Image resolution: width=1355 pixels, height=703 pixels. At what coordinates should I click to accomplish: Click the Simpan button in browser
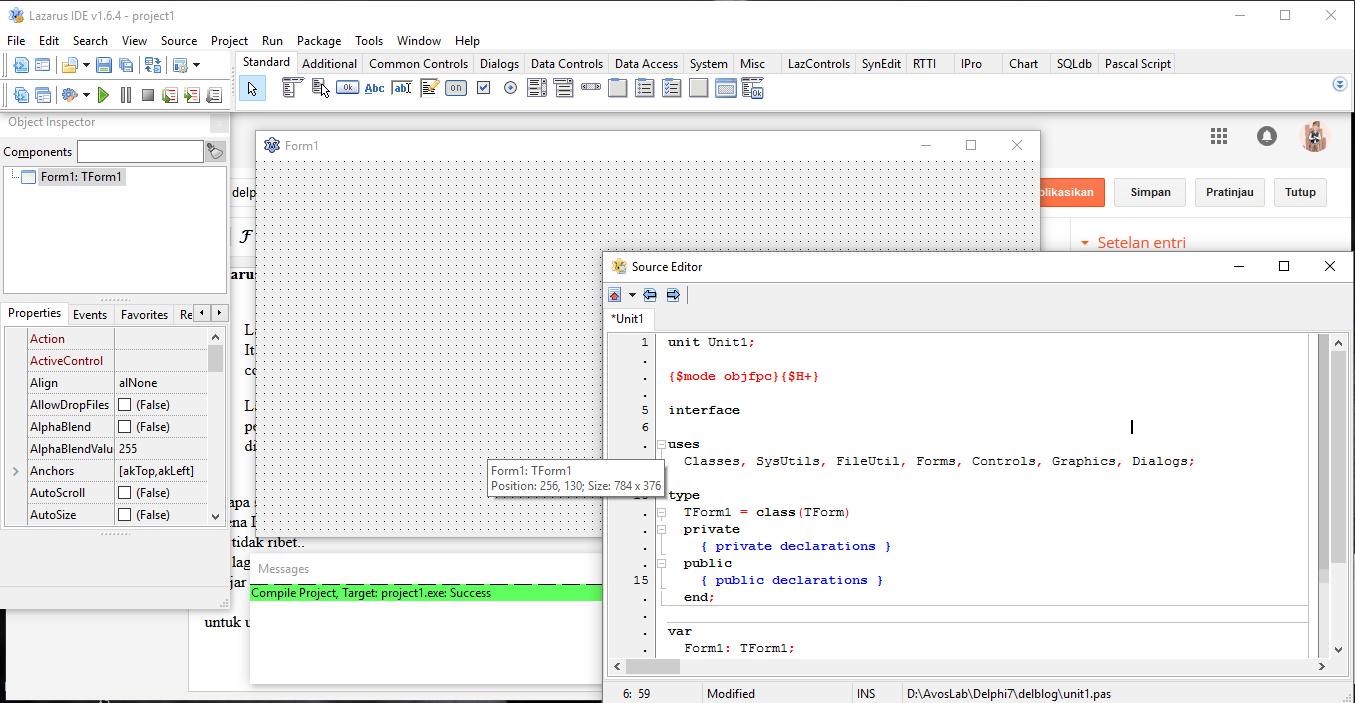click(1150, 193)
